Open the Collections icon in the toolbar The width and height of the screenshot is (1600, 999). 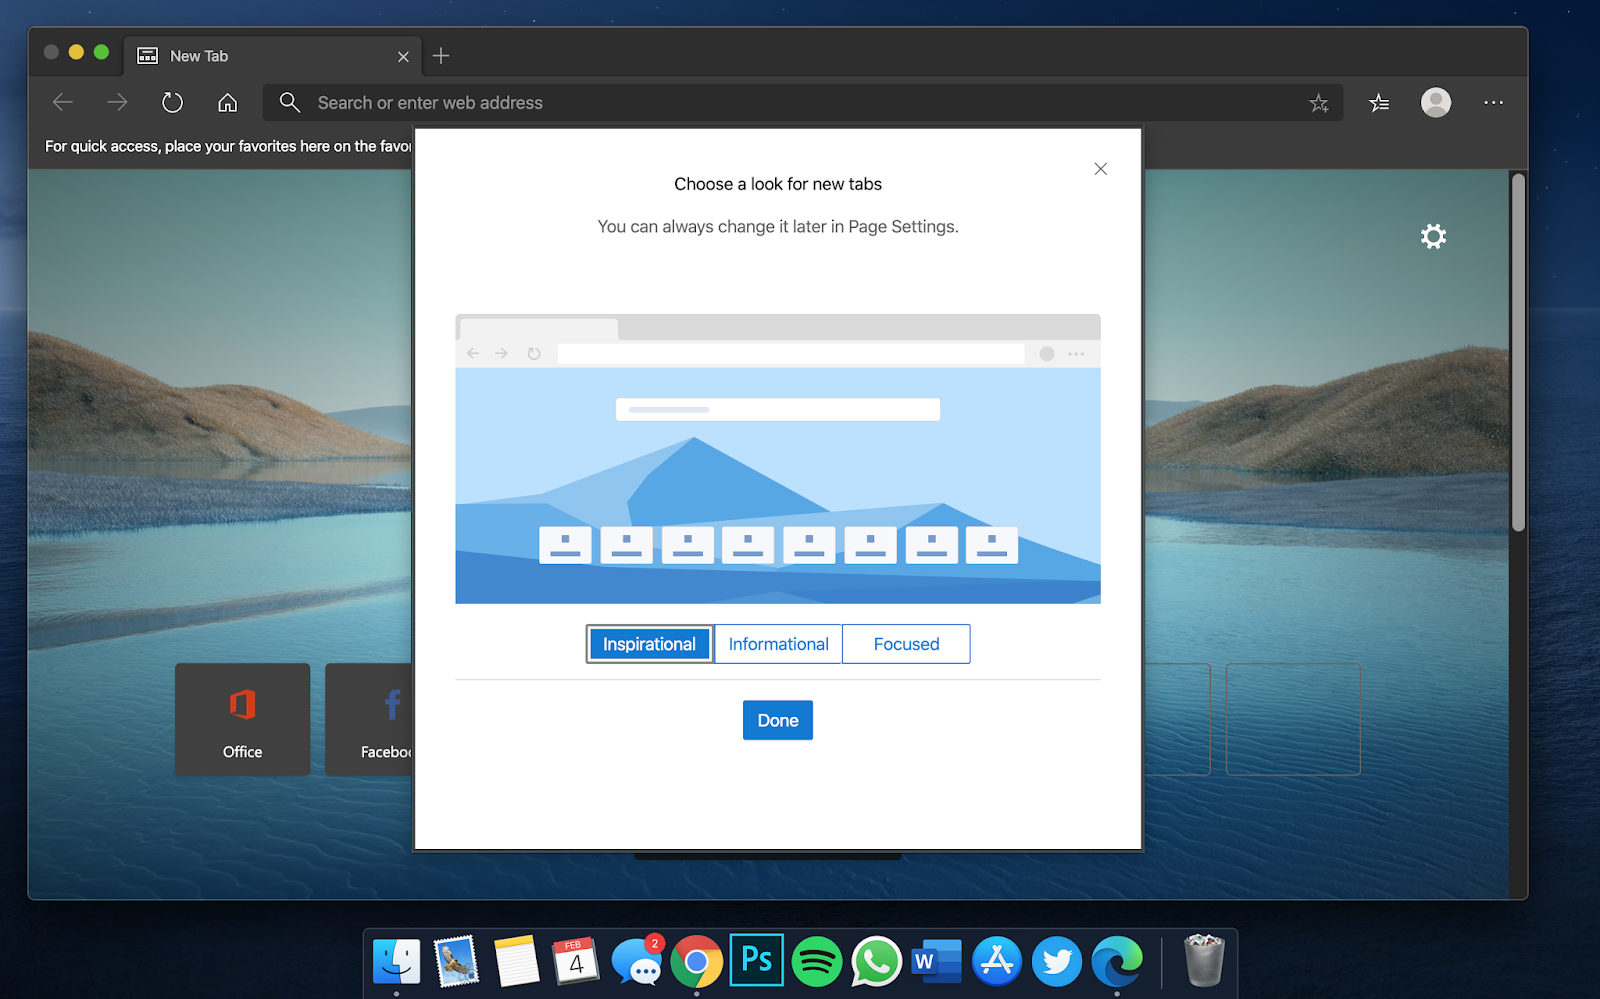[1379, 102]
